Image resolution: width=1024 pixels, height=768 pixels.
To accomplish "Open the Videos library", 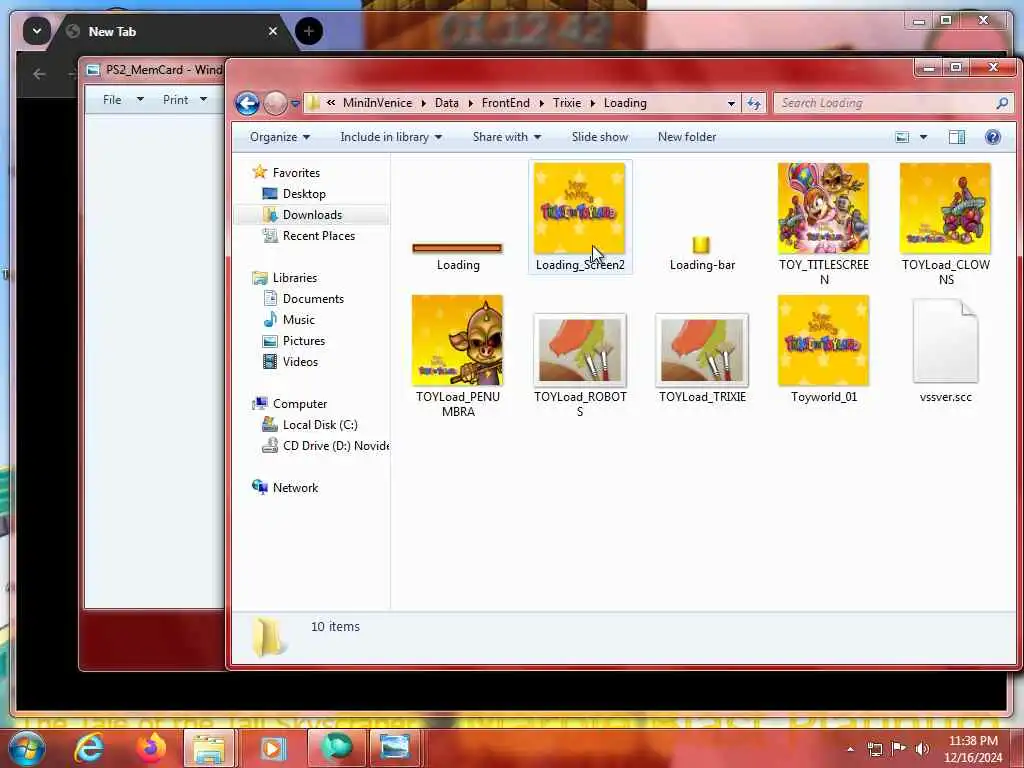I will [300, 362].
